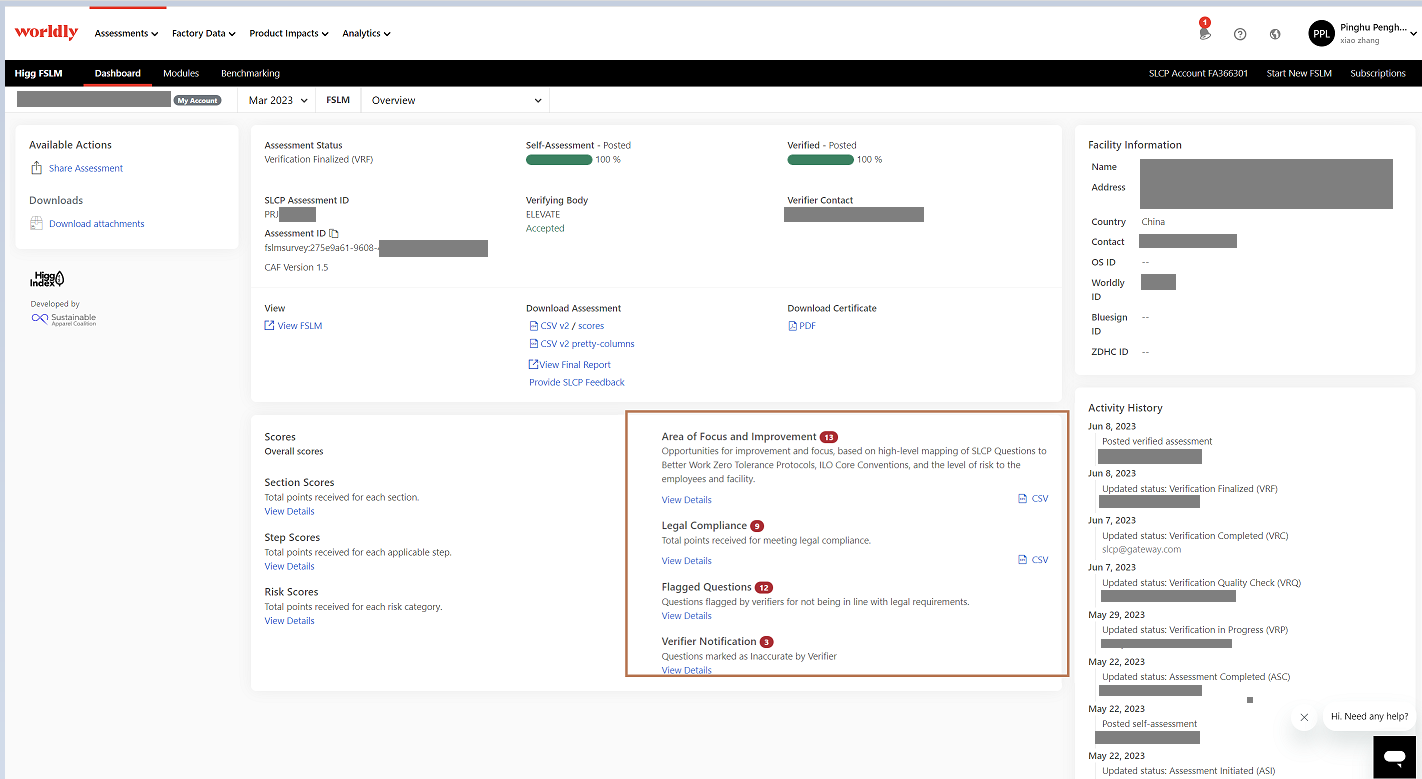Click View Details under Flagged Questions

687,616
